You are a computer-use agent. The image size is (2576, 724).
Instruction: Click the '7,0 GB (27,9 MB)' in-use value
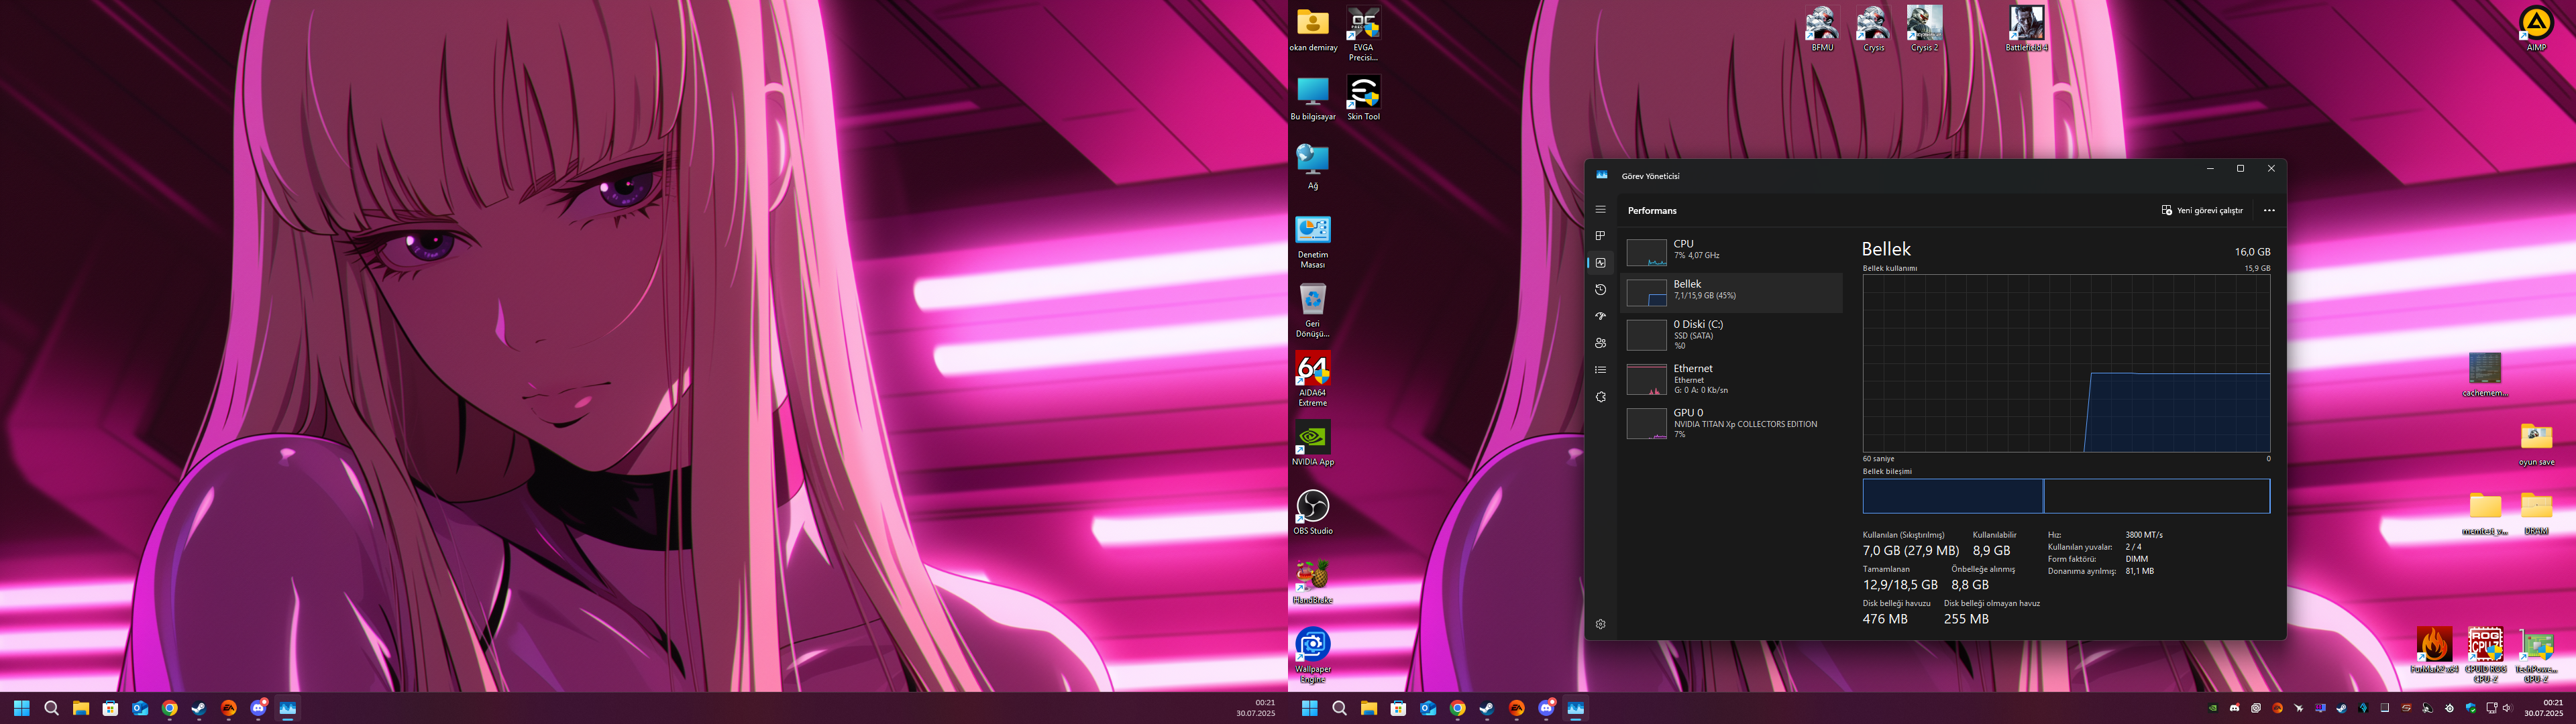click(1910, 551)
